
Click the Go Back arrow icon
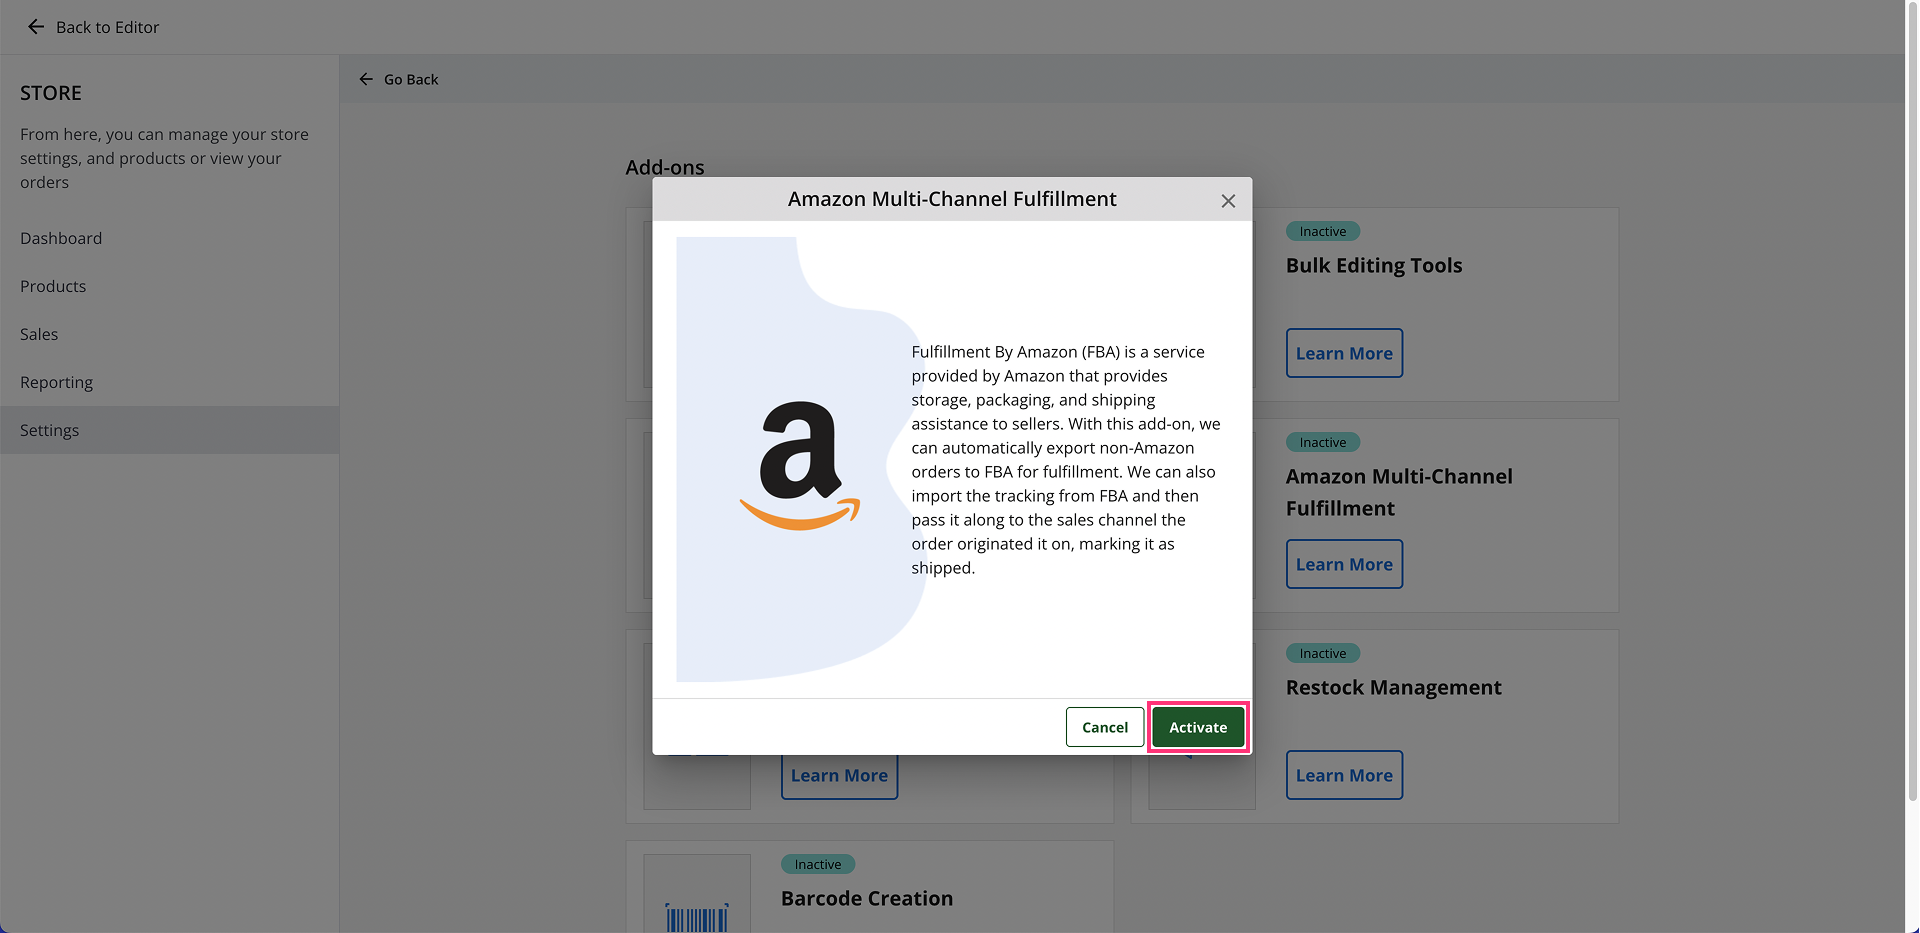pos(366,79)
